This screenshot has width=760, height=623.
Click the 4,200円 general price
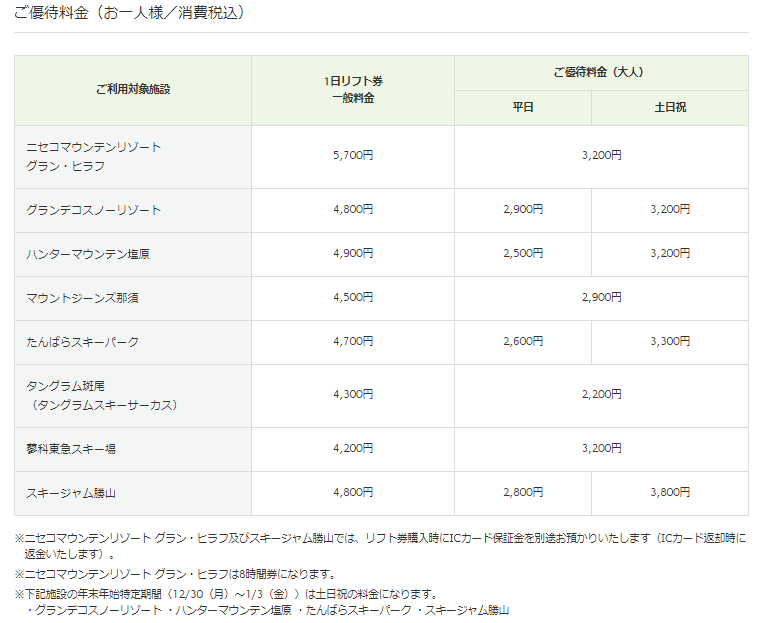pos(353,448)
